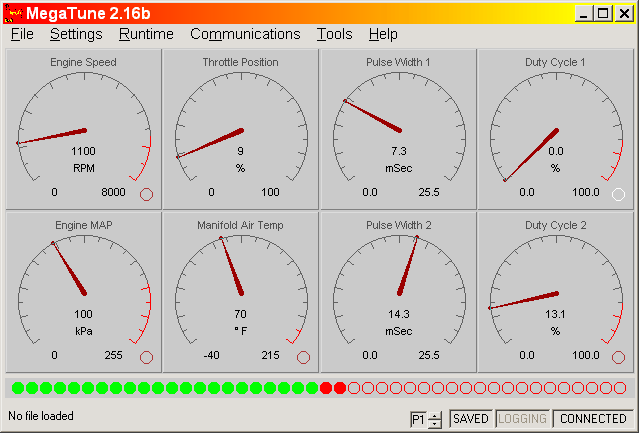Click the 215 max temperature label
639x433 pixels.
[270, 355]
